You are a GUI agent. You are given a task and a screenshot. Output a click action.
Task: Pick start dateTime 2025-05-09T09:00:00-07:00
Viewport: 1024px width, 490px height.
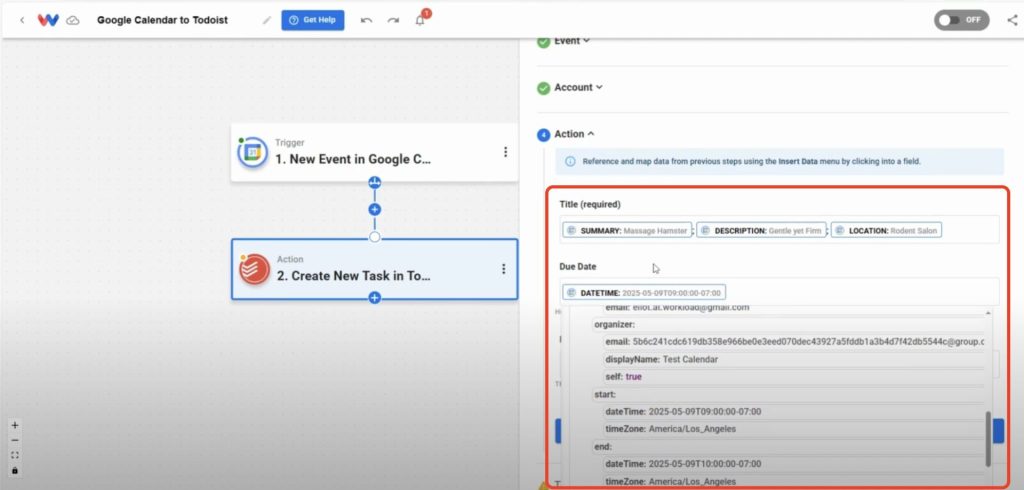click(x=794, y=412)
